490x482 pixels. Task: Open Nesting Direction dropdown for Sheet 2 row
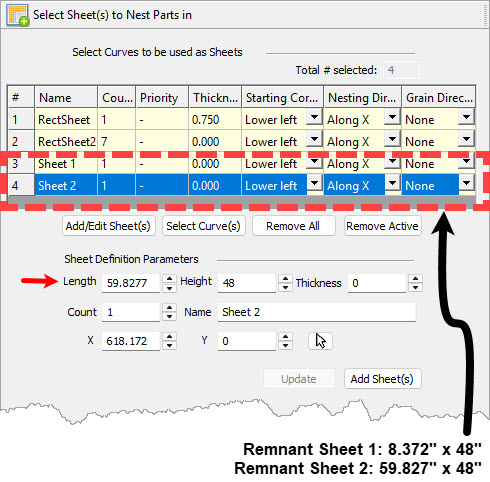[392, 183]
